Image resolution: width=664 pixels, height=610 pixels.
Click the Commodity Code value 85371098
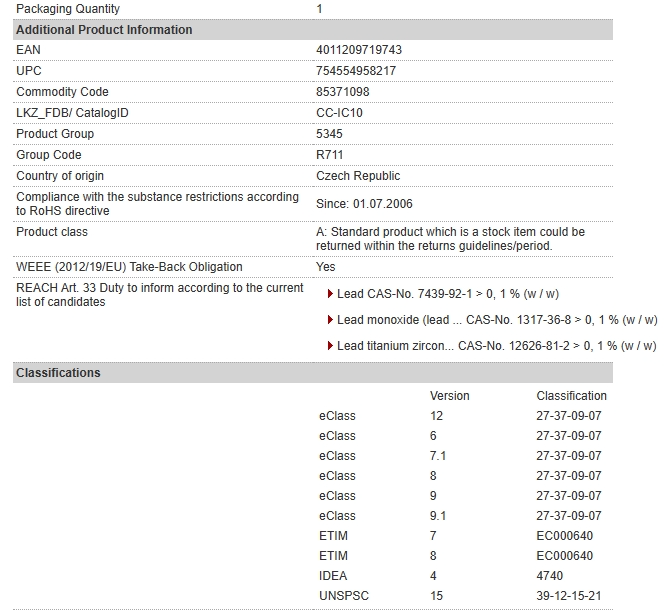[343, 92]
